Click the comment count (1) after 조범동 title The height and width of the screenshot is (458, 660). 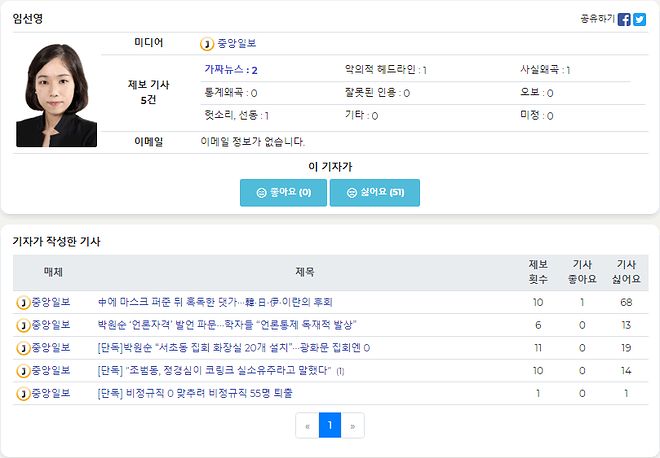click(x=340, y=371)
